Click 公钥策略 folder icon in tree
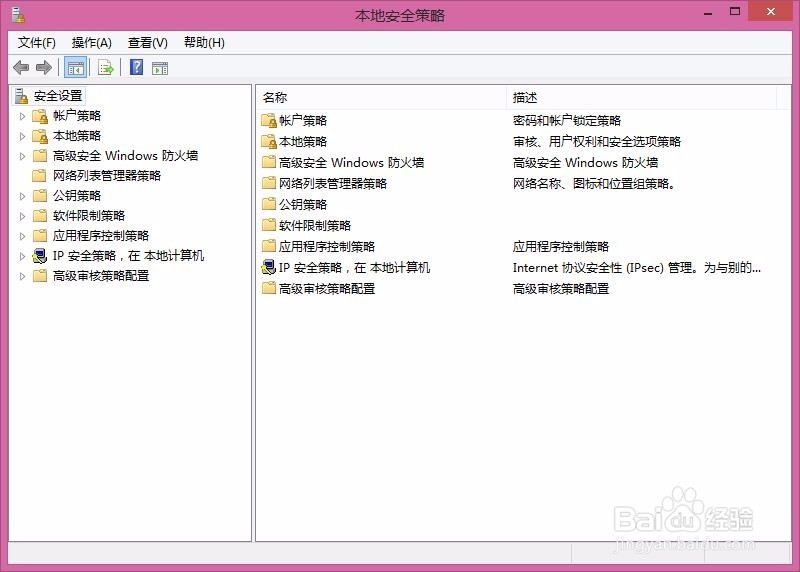The image size is (800, 572). pos(40,195)
